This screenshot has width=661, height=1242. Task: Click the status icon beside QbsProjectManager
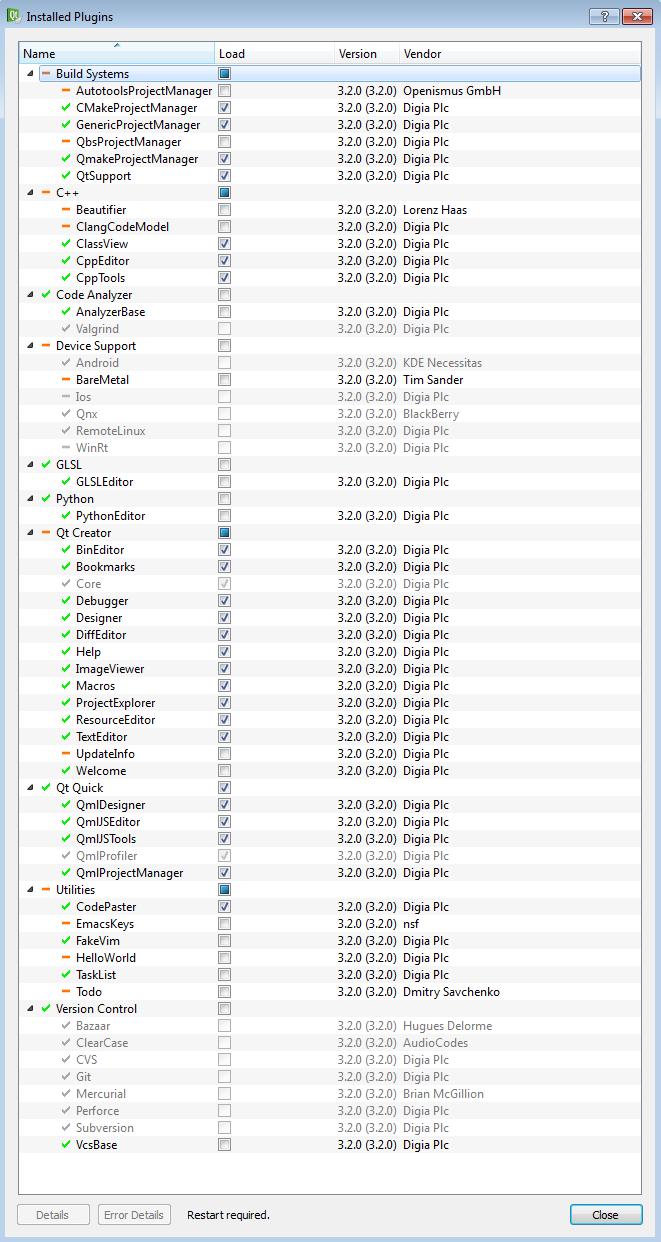pos(66,142)
